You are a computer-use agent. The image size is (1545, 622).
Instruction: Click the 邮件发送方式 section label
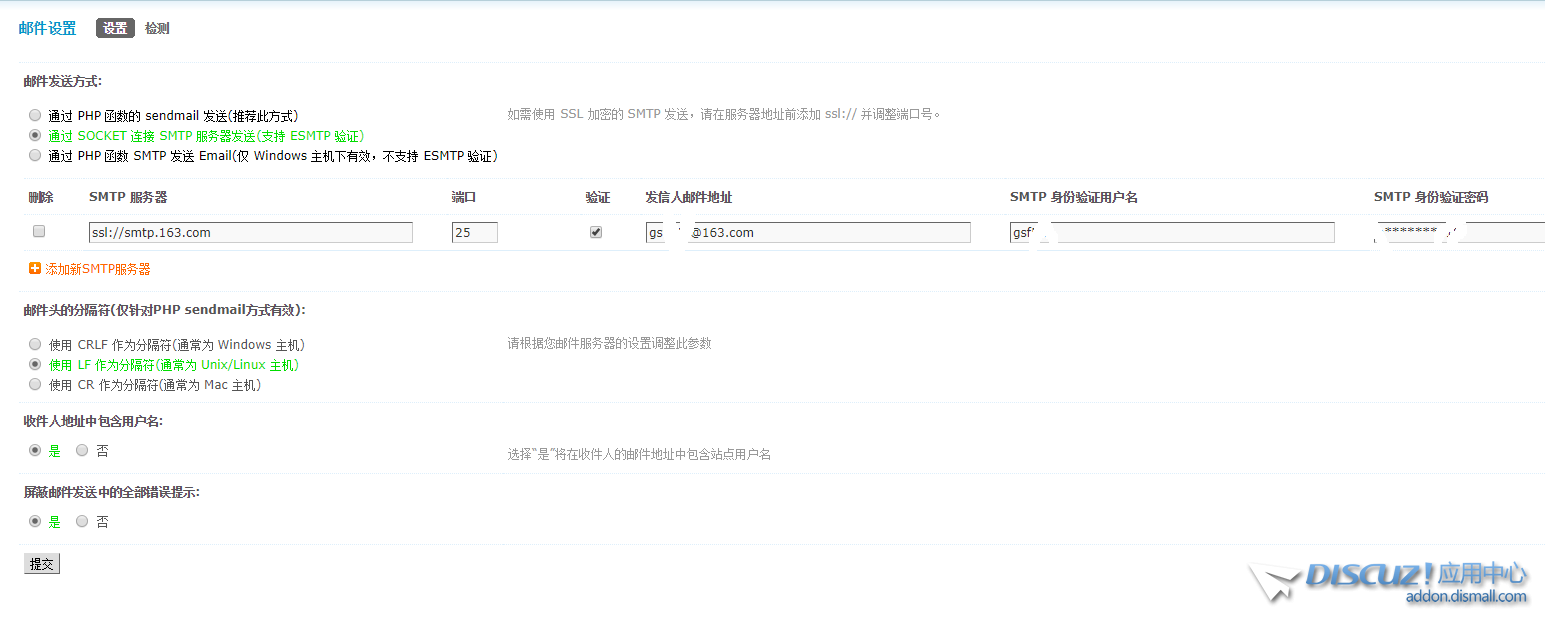(63, 81)
